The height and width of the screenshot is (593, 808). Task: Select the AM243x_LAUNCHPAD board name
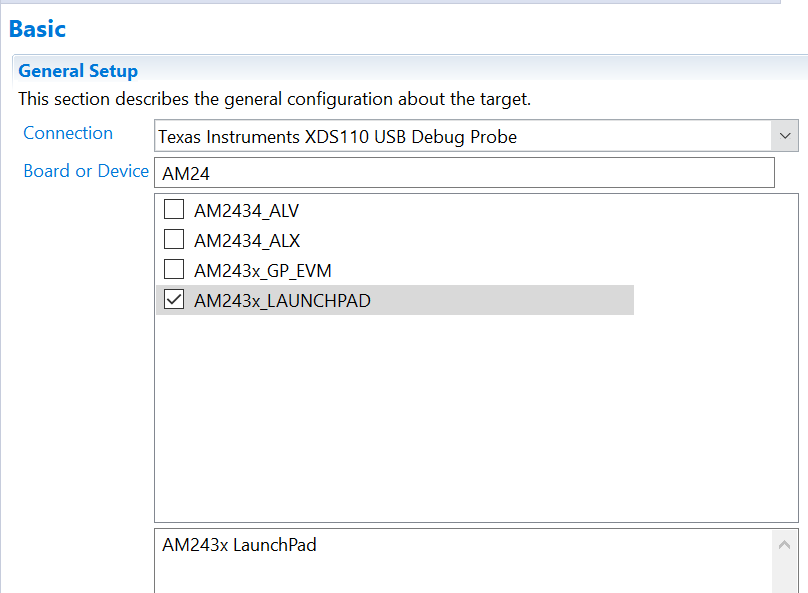point(282,300)
